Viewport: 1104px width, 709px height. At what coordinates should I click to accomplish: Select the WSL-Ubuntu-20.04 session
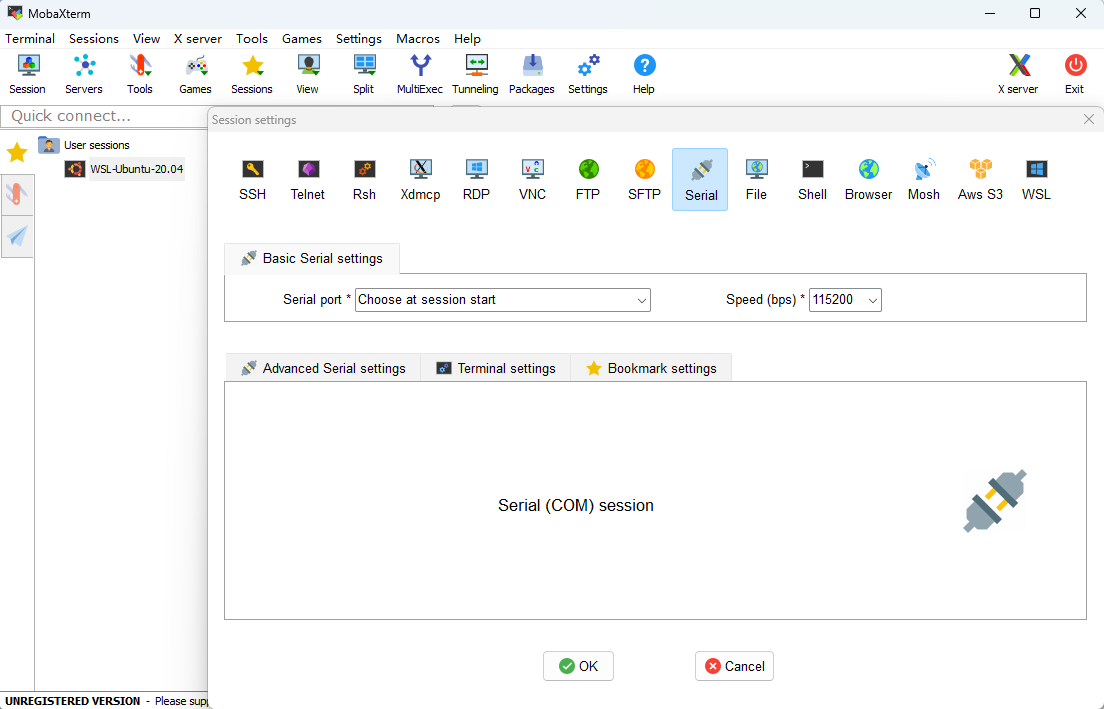coord(124,169)
